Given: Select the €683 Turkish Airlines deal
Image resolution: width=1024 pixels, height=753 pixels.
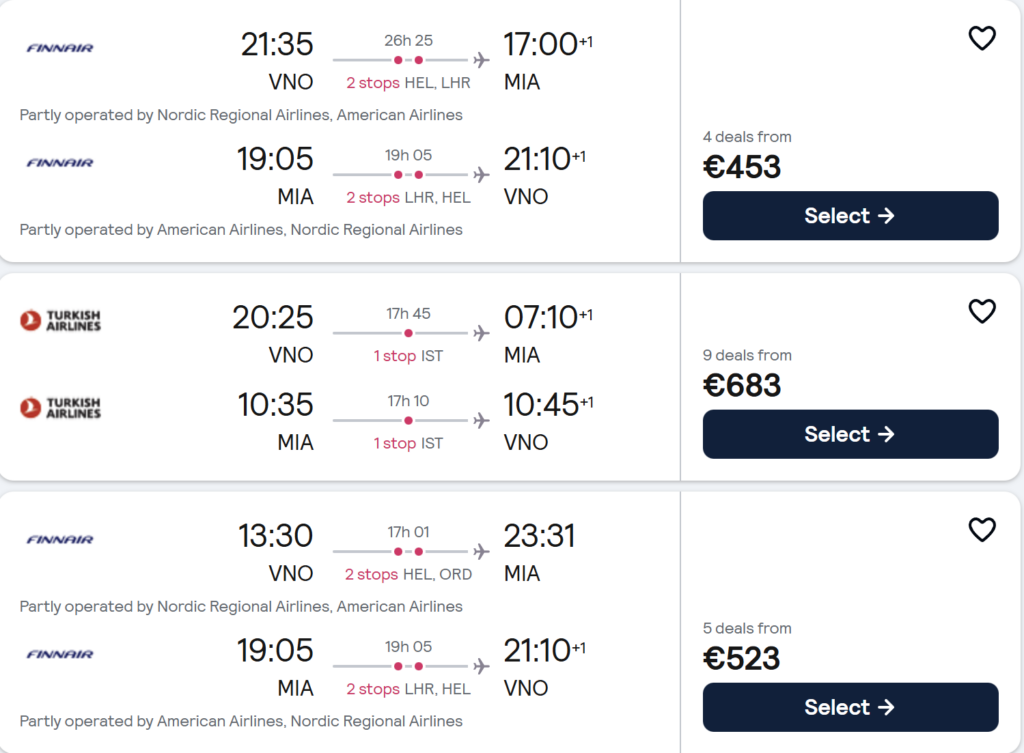Looking at the screenshot, I should 850,434.
